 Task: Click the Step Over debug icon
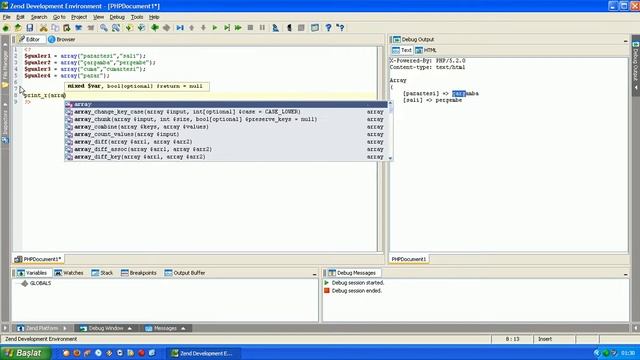pos(227,28)
